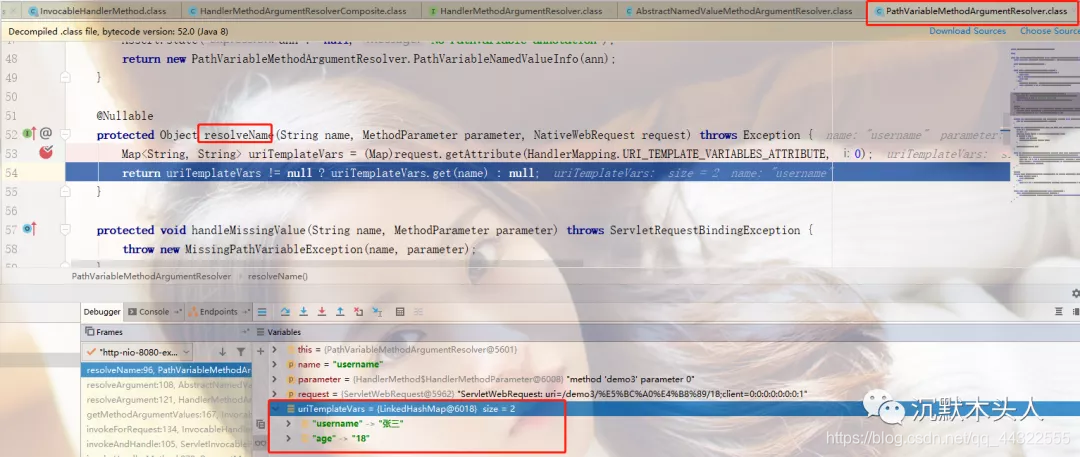Fold the handleMissingValue method at line 57
Image resolution: width=1080 pixels, height=457 pixels.
65,230
